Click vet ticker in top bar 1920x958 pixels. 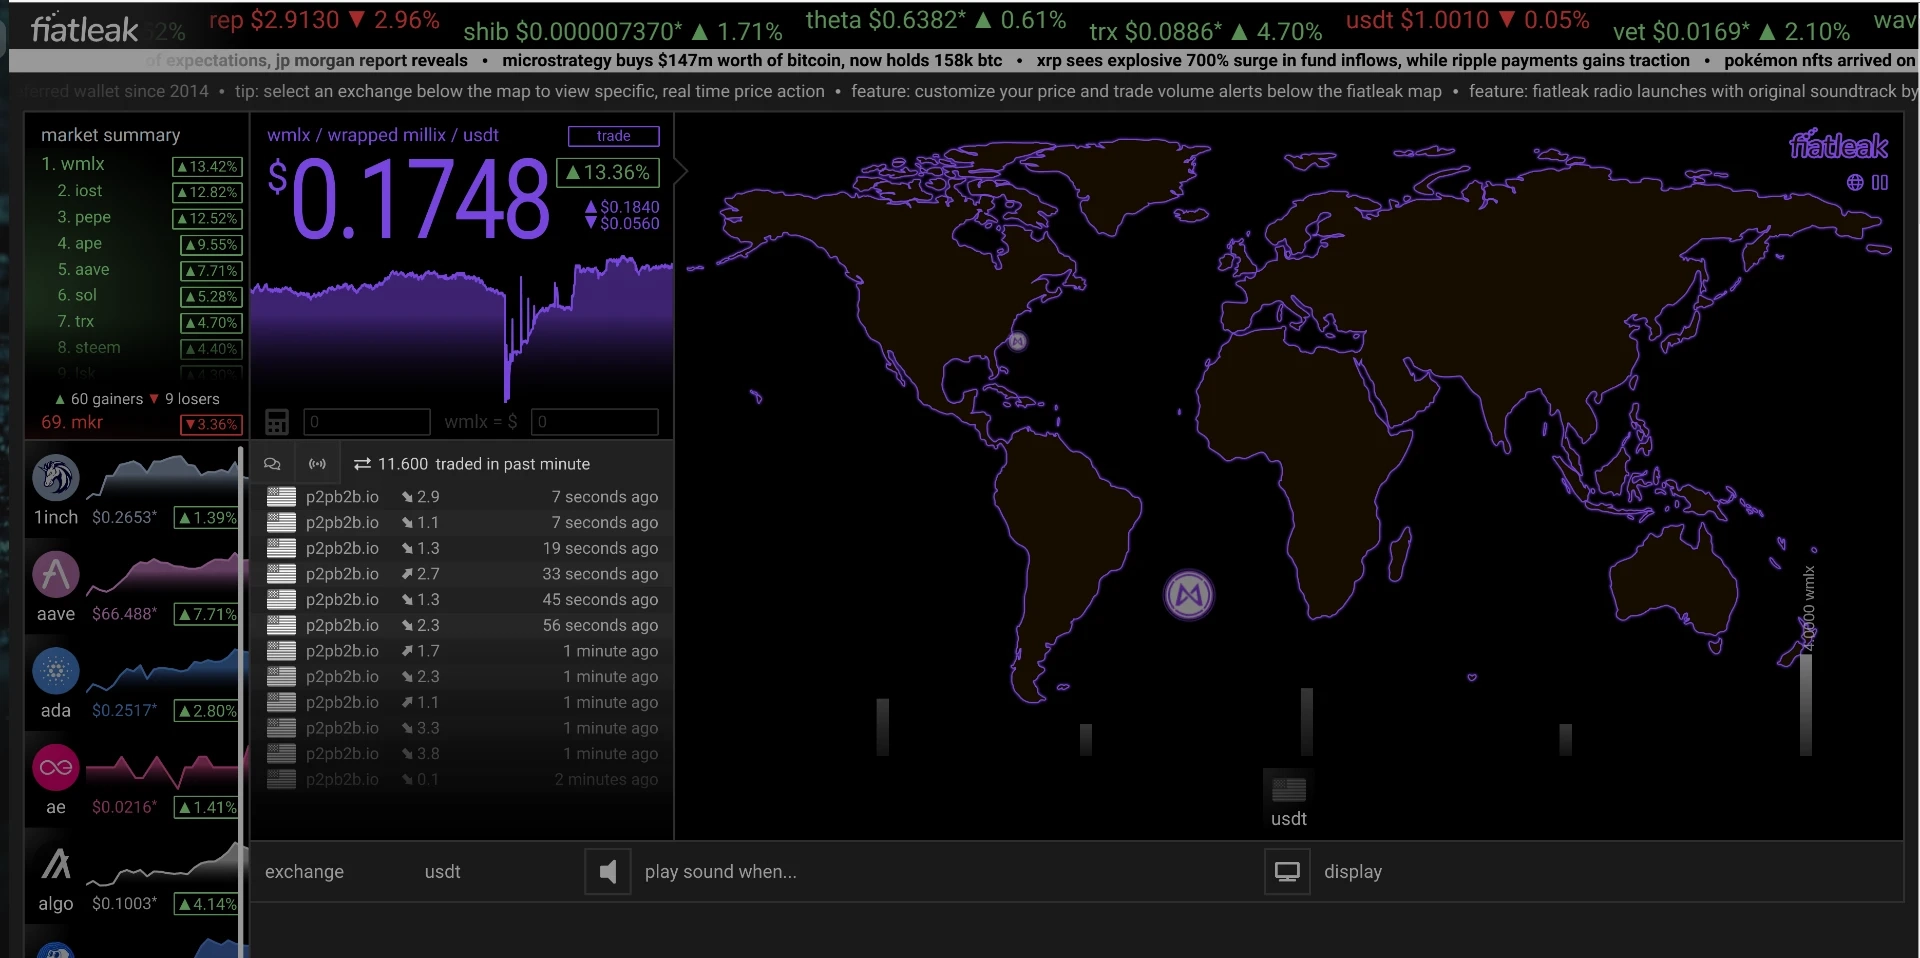pos(1732,32)
